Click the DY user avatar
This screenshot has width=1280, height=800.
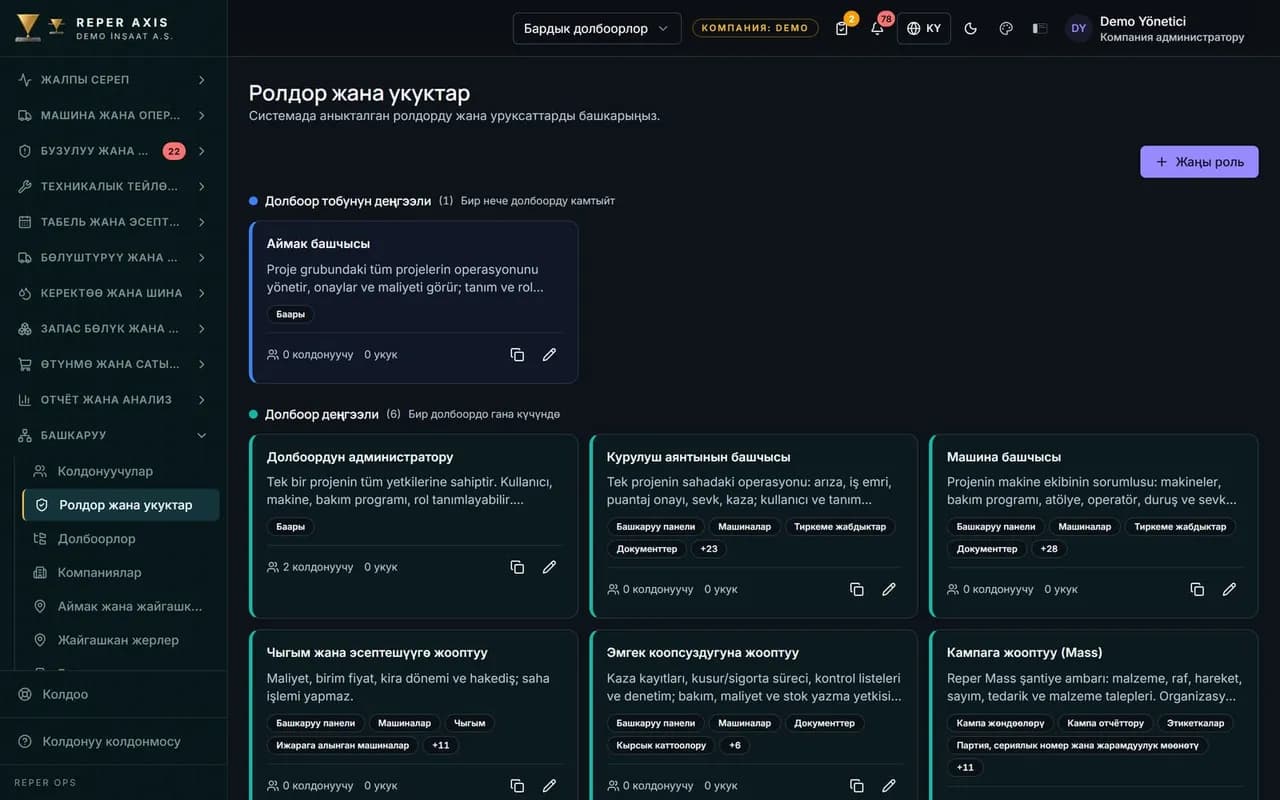(1078, 28)
